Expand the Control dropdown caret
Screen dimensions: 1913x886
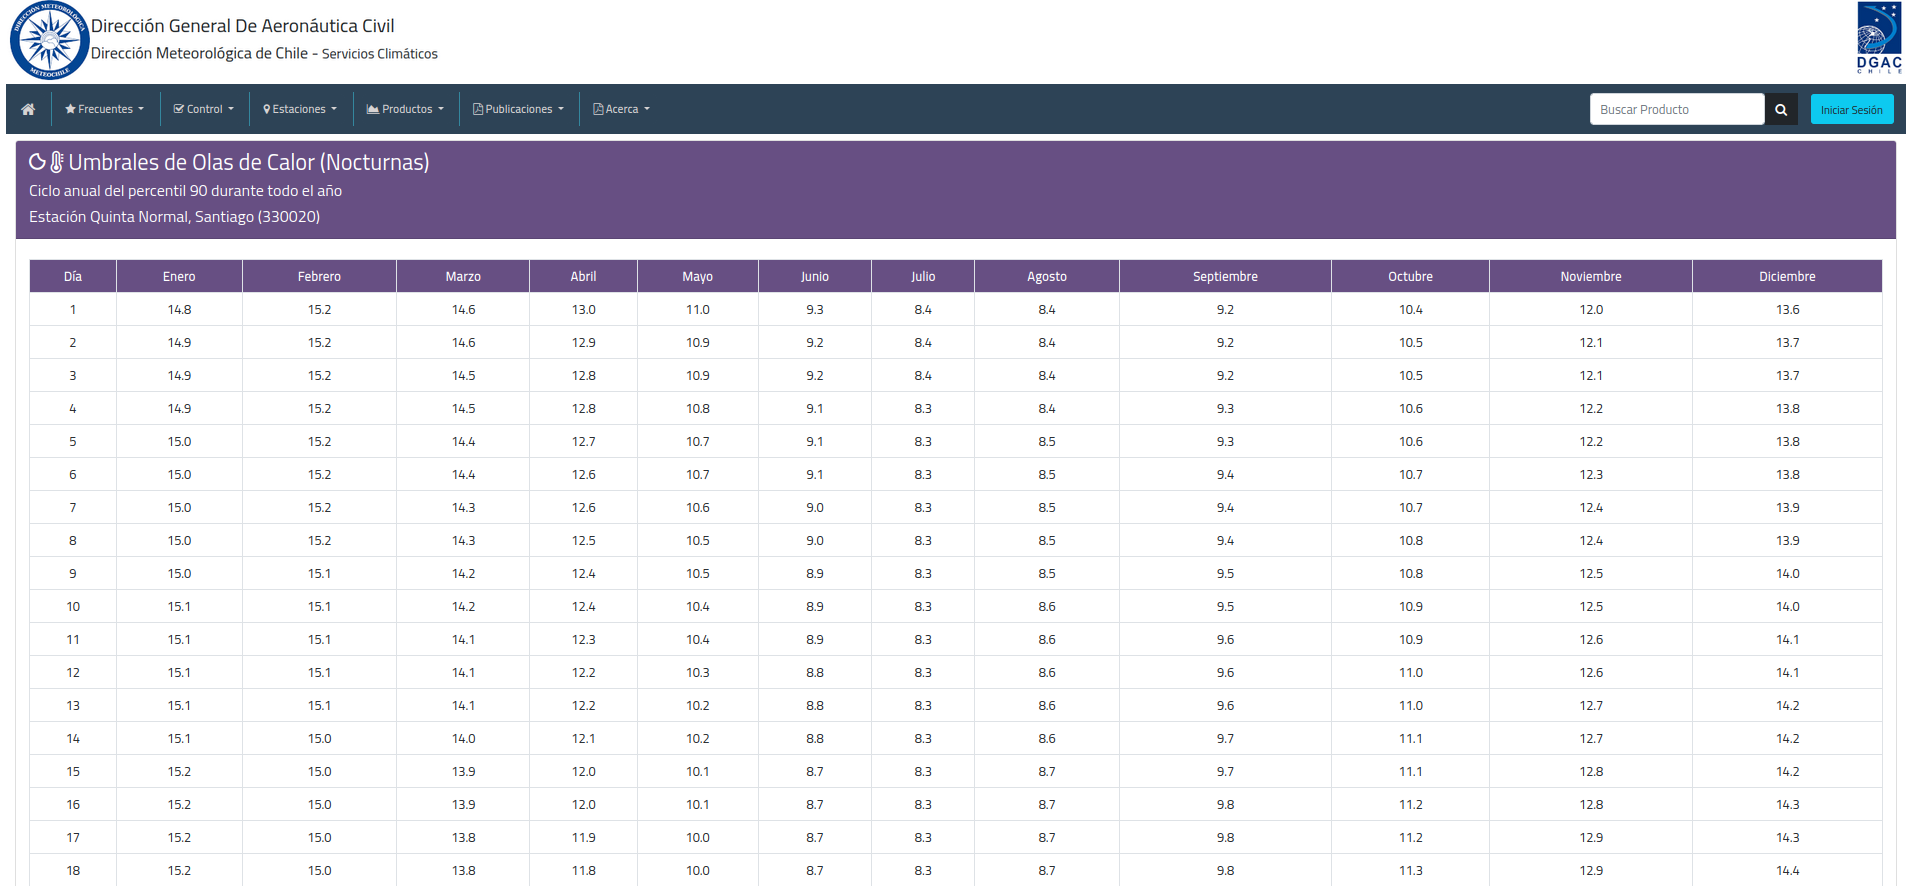pos(231,109)
